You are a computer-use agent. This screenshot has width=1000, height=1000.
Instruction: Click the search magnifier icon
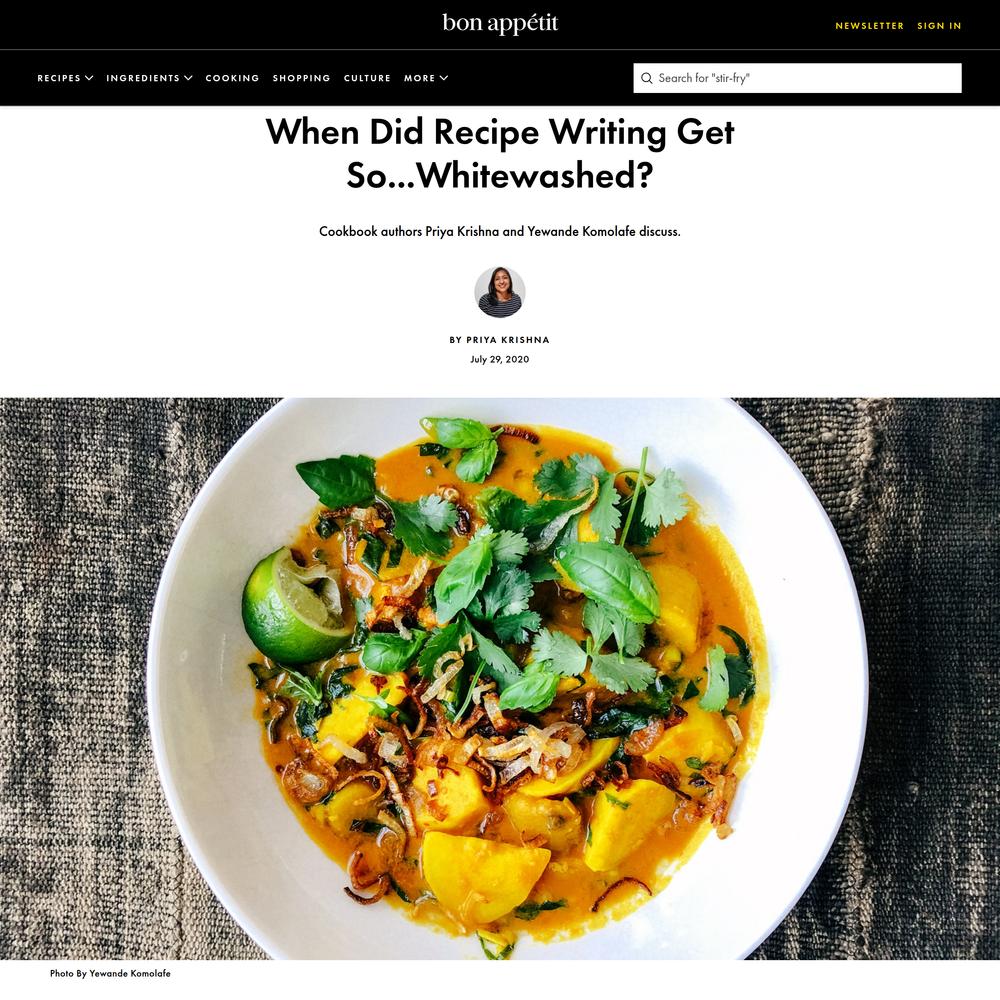[x=647, y=78]
